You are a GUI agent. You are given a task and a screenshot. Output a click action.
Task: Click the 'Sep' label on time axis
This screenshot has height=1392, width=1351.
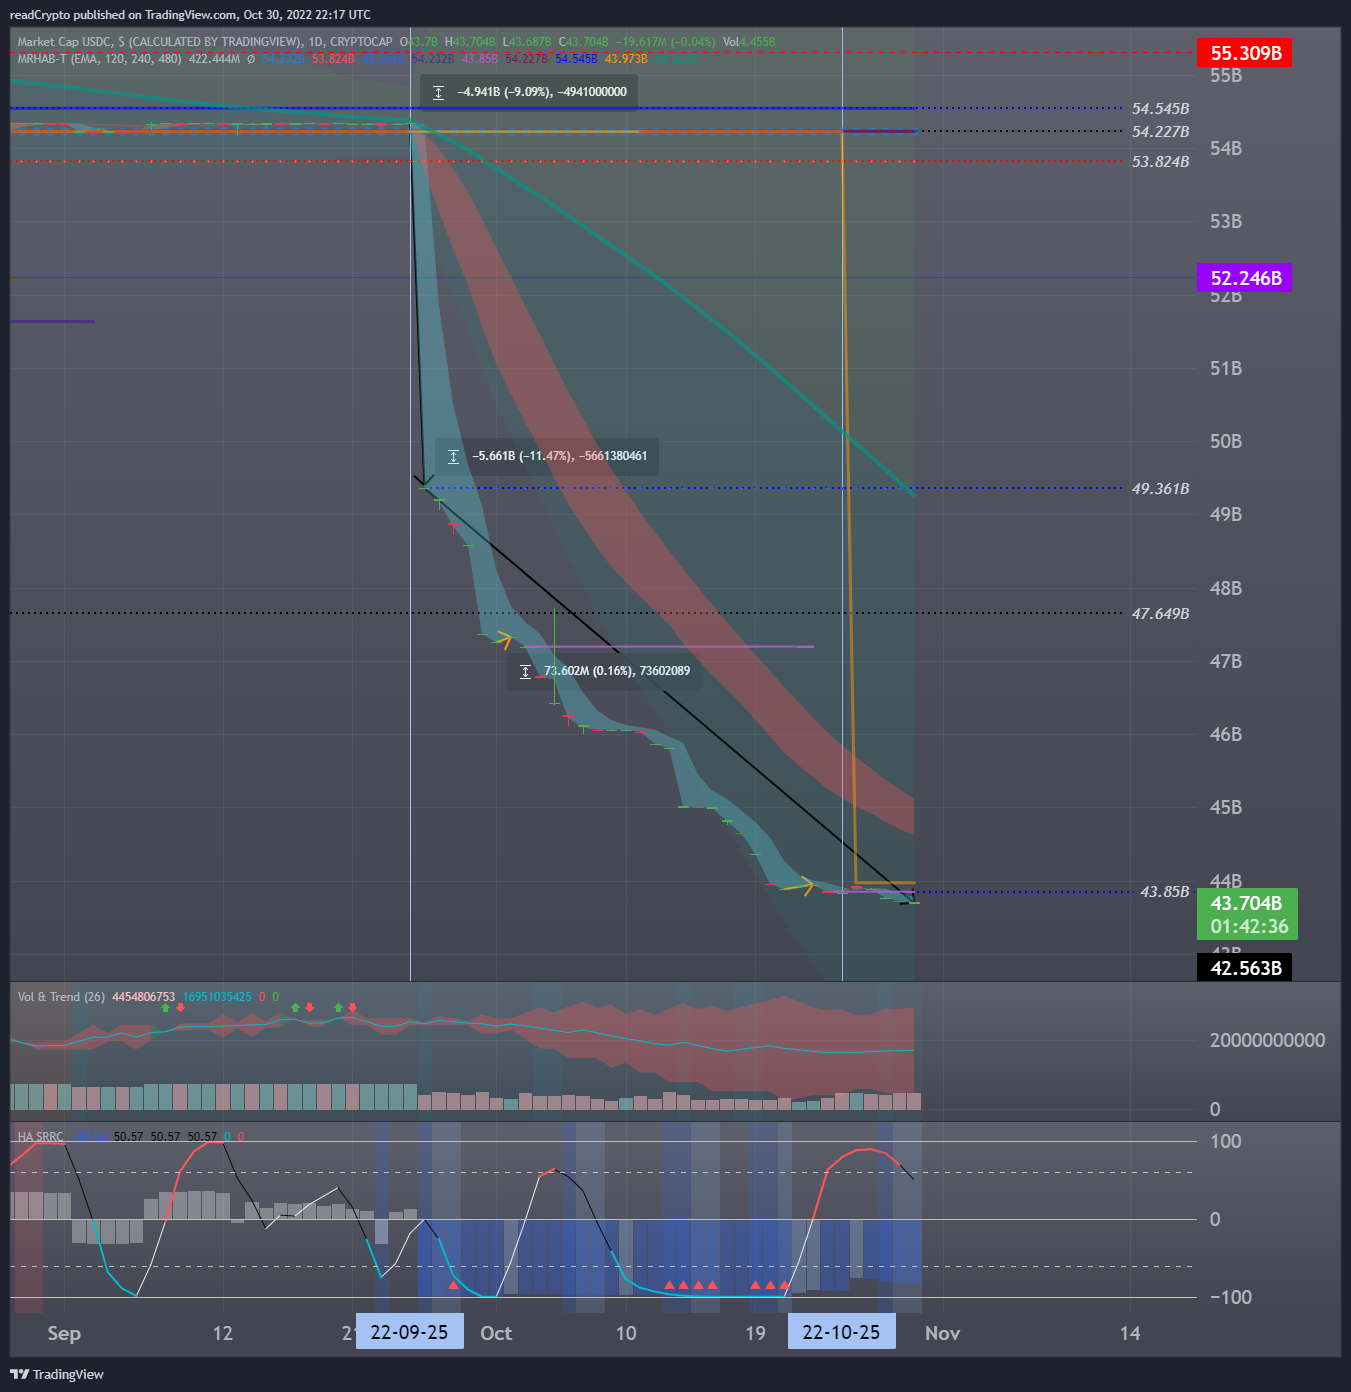pos(64,1333)
